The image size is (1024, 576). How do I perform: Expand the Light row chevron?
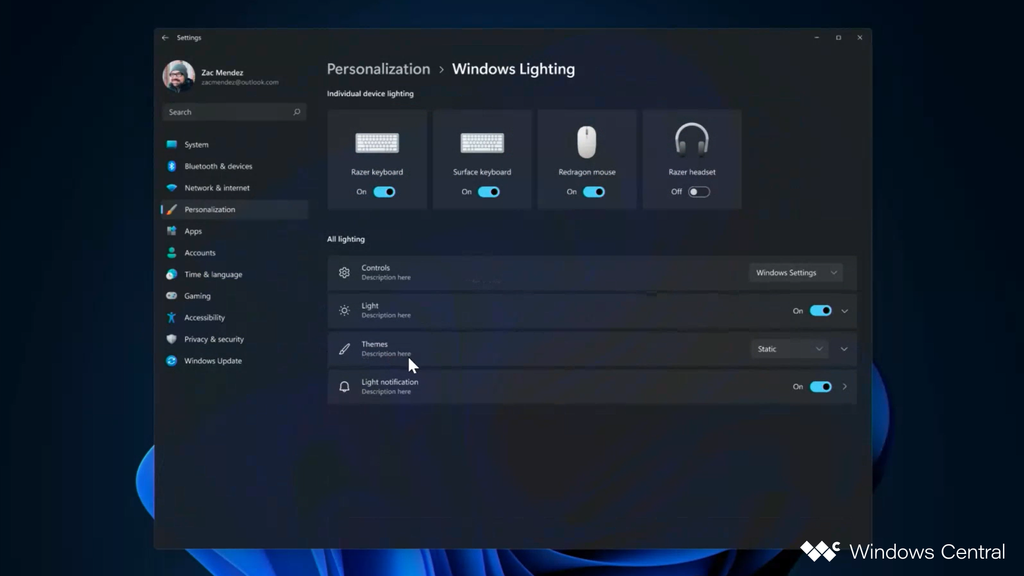click(x=844, y=310)
